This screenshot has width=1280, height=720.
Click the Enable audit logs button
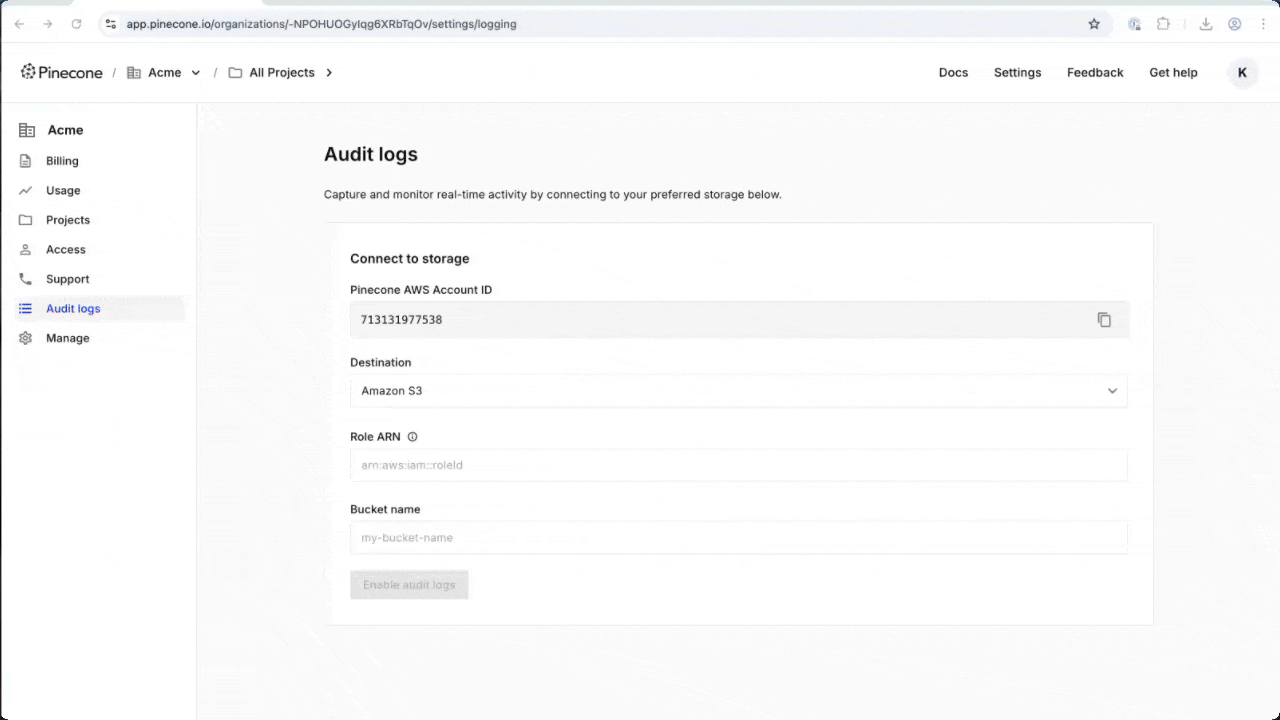409,585
